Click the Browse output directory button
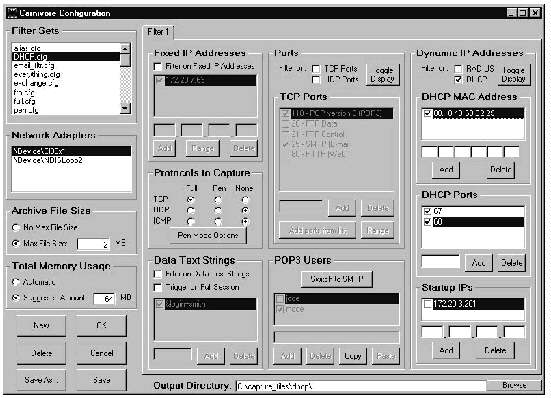 (x=514, y=385)
